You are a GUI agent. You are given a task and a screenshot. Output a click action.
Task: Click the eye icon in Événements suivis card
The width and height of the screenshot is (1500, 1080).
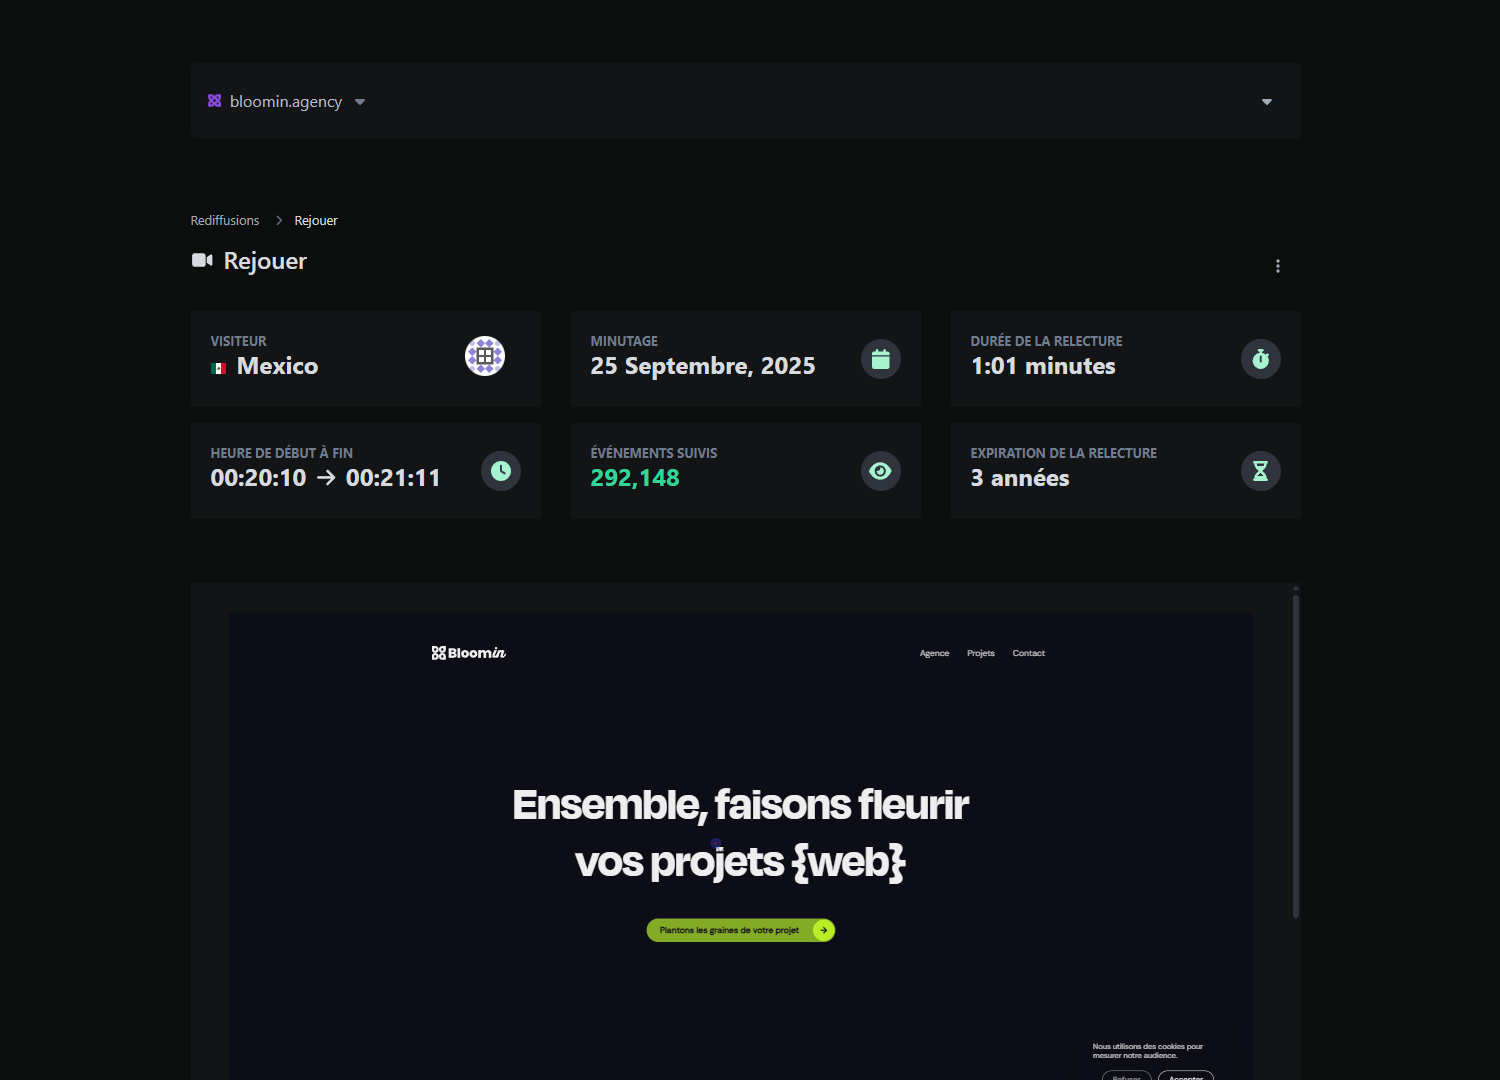tap(880, 471)
